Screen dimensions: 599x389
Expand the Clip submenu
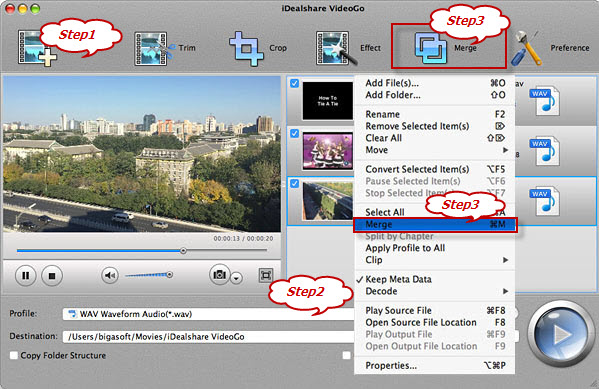tap(434, 260)
